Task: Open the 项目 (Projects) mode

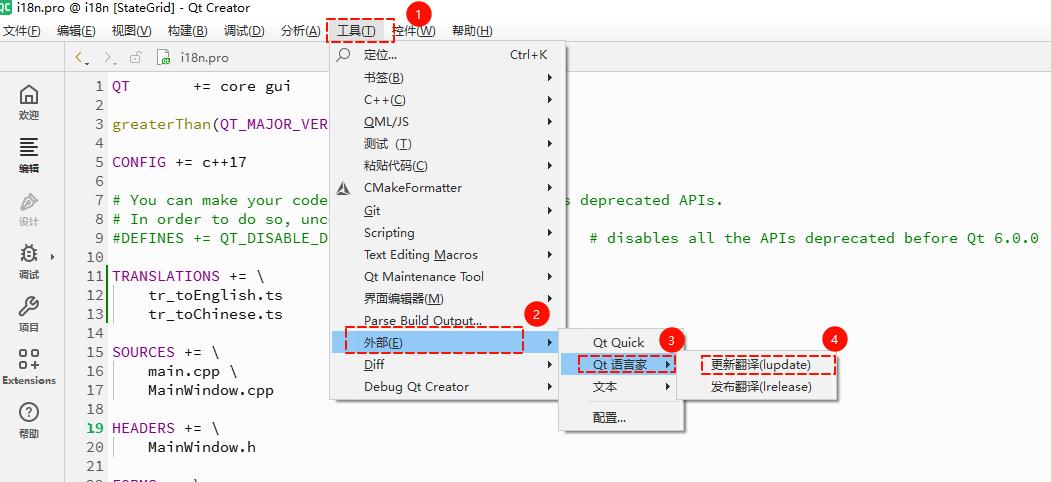Action: (29, 315)
